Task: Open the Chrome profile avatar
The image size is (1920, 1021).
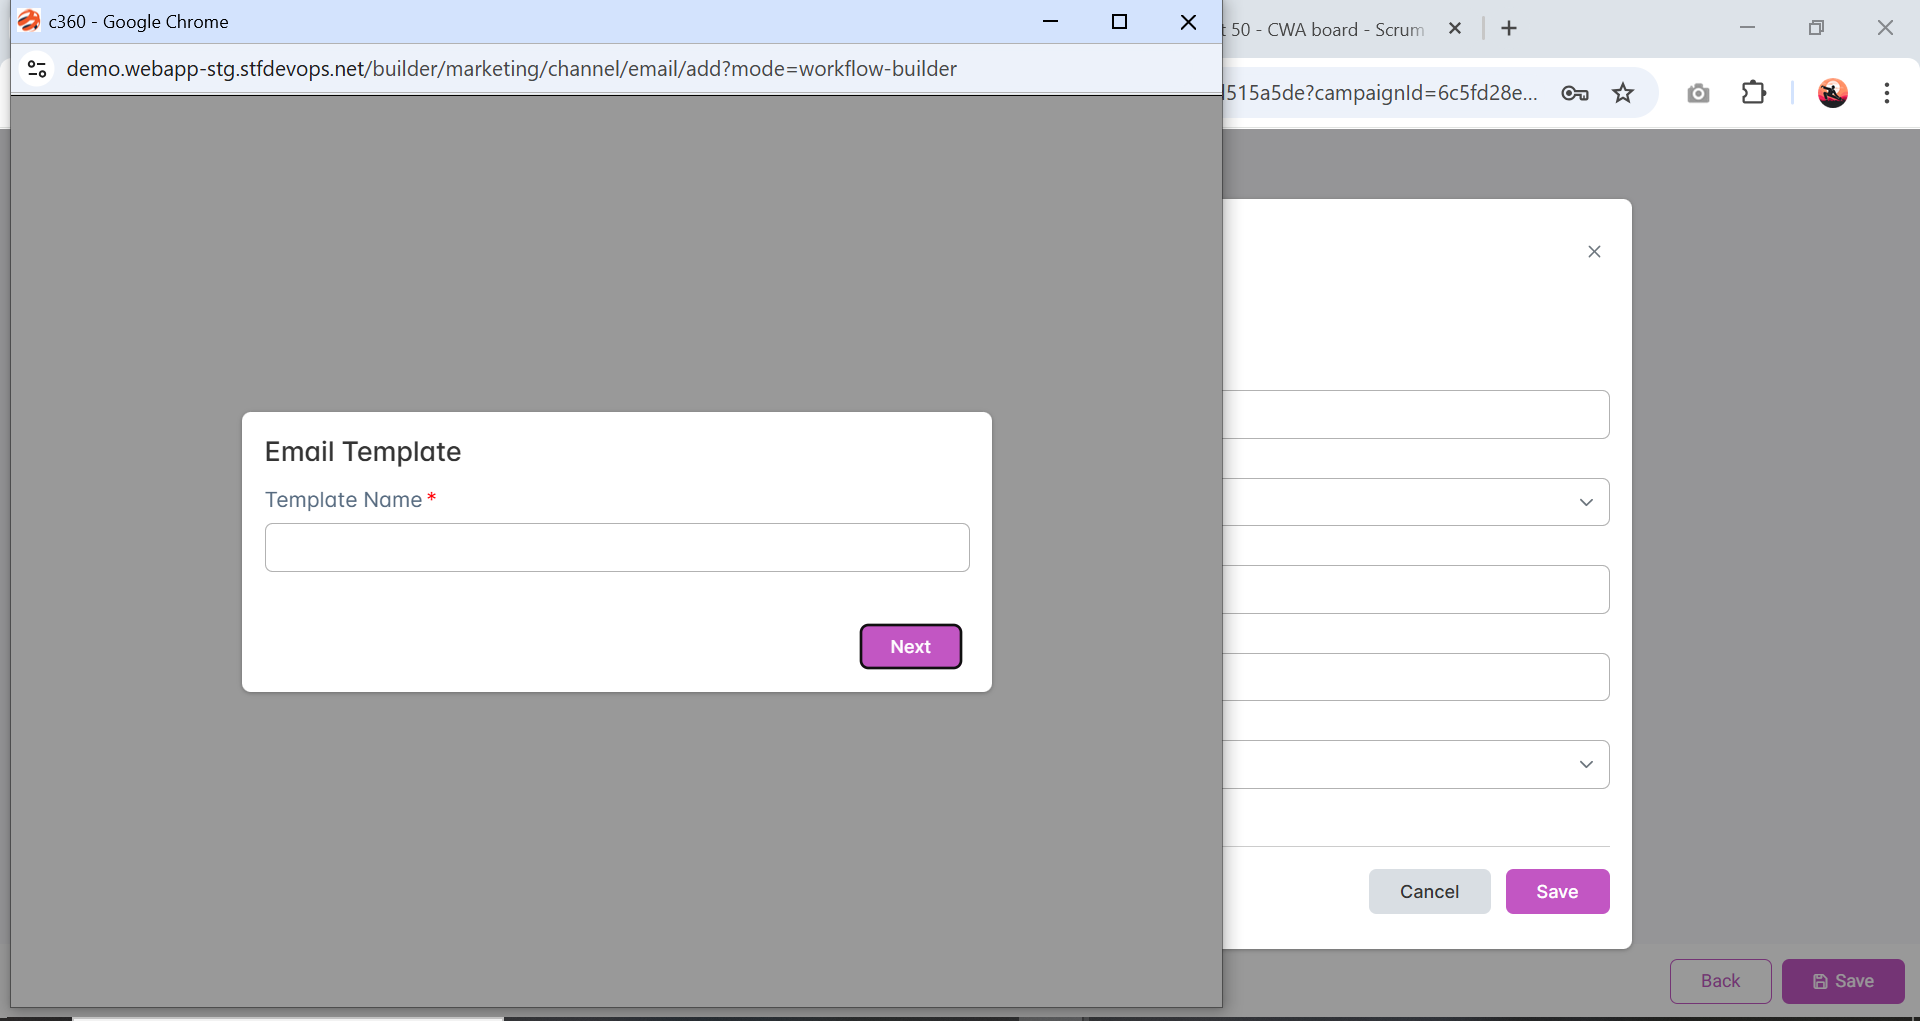Action: pyautogui.click(x=1832, y=93)
